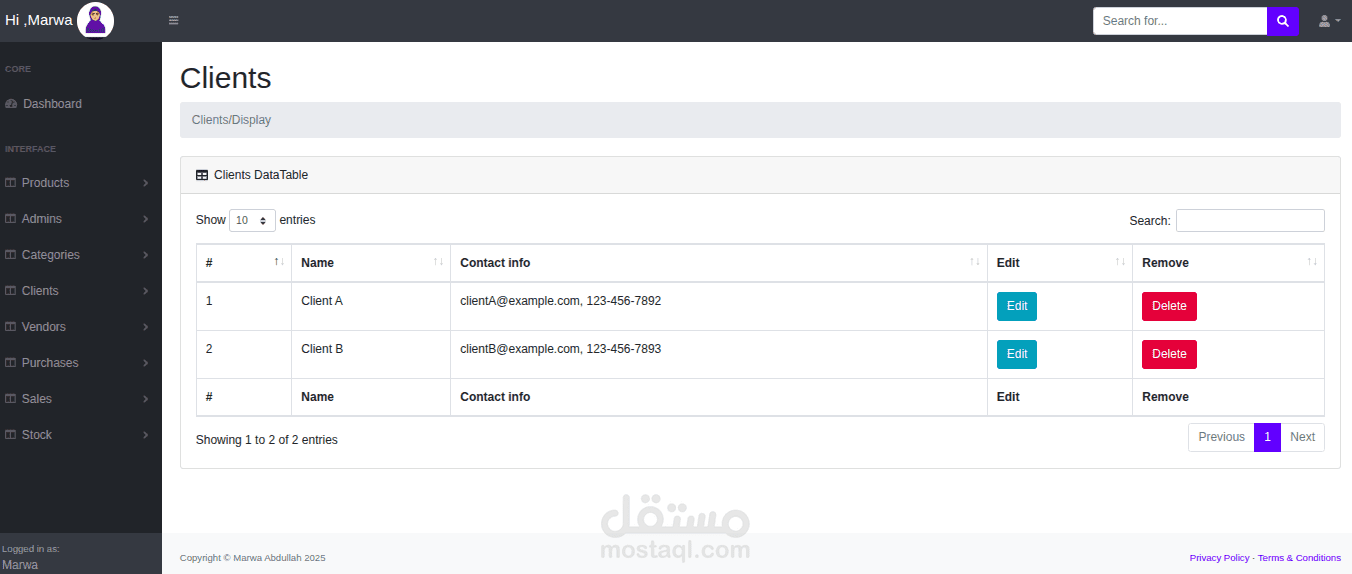
Task: Open the Terms & Conditions link
Action: [1299, 558]
